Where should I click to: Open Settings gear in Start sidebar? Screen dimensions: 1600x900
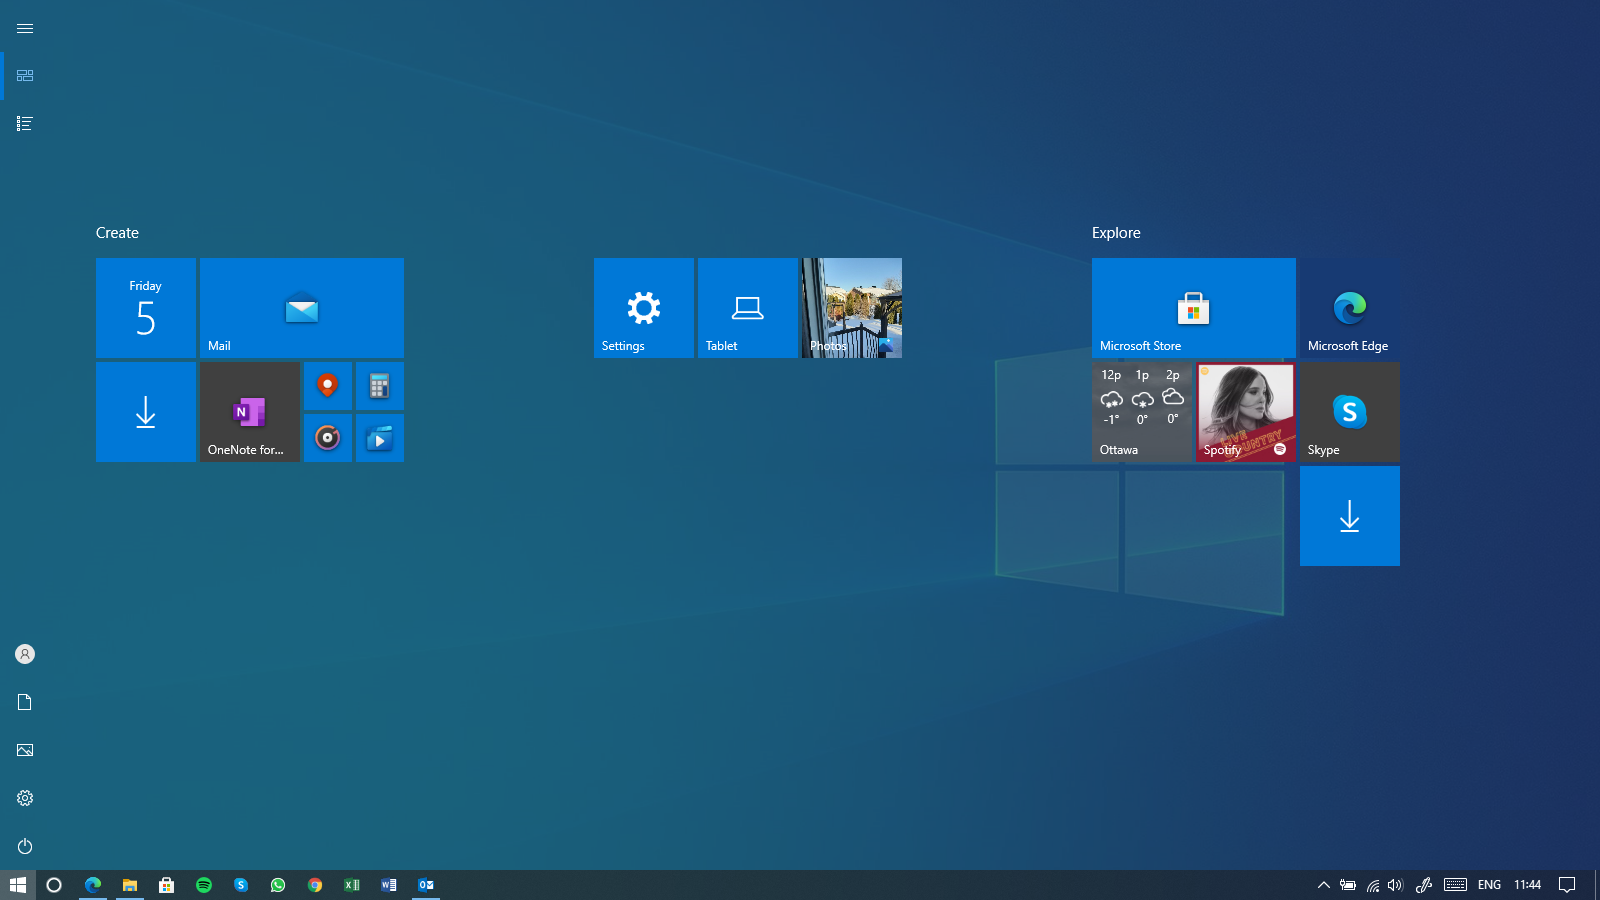(x=25, y=798)
